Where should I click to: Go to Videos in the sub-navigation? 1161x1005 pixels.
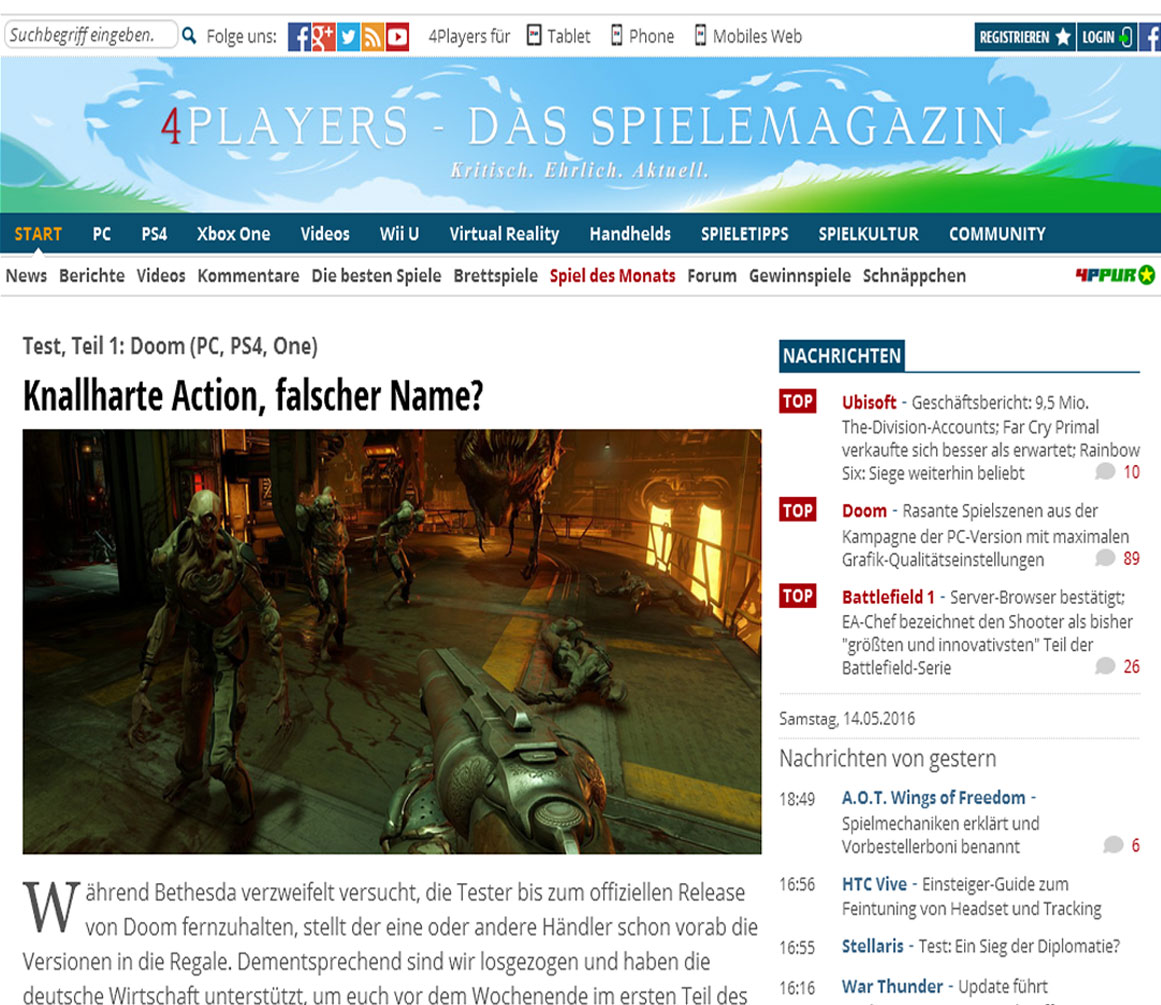161,276
